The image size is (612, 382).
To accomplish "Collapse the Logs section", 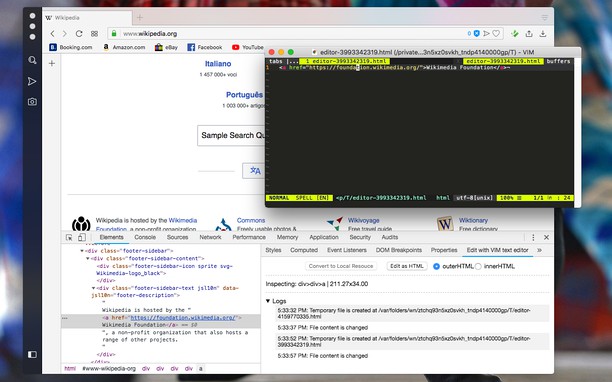I will tap(268, 301).
